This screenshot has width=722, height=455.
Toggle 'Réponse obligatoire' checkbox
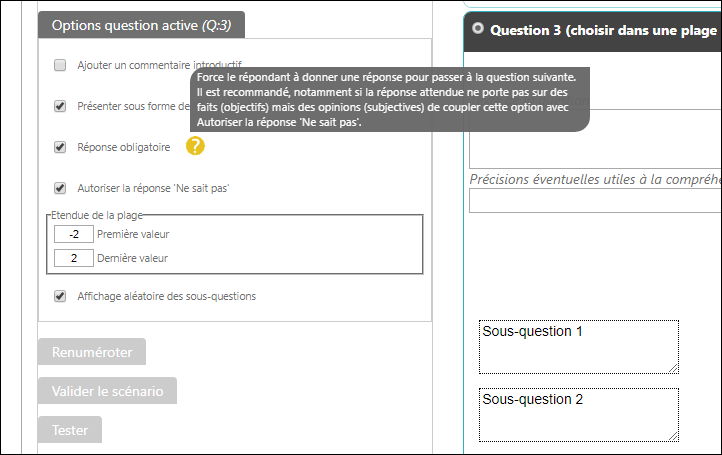[60, 147]
